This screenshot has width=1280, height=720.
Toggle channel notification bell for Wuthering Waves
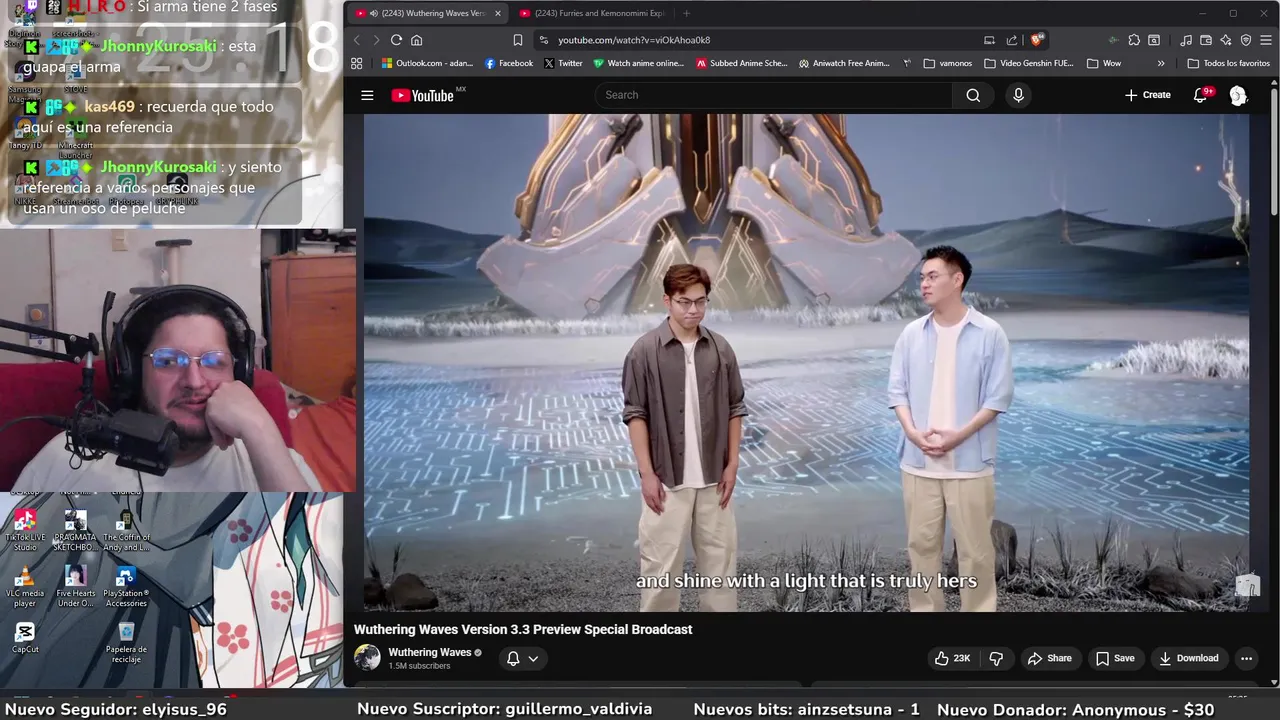513,658
